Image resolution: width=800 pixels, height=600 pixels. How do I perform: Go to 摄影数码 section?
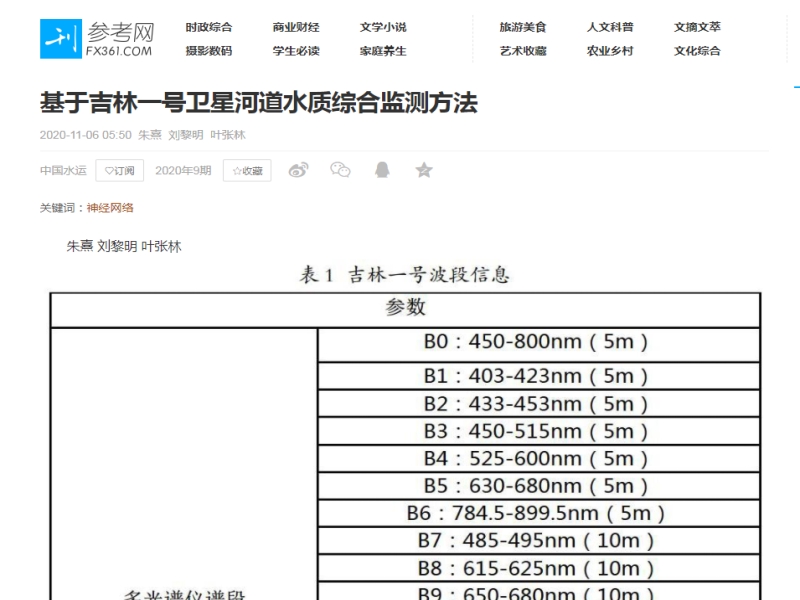[208, 50]
